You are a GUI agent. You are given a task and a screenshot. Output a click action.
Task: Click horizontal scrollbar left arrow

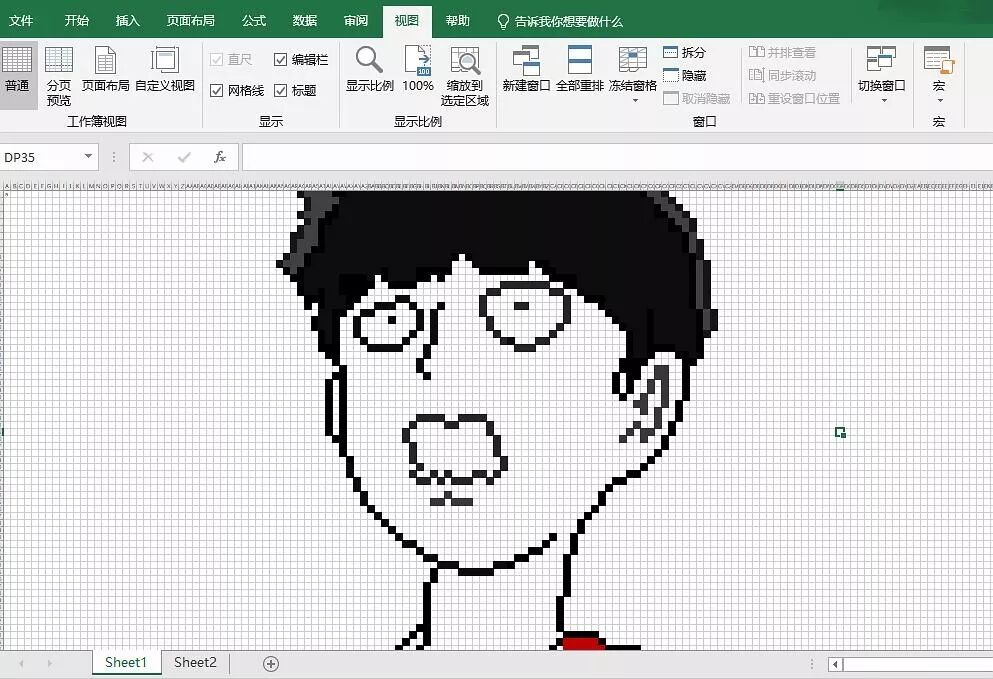835,664
